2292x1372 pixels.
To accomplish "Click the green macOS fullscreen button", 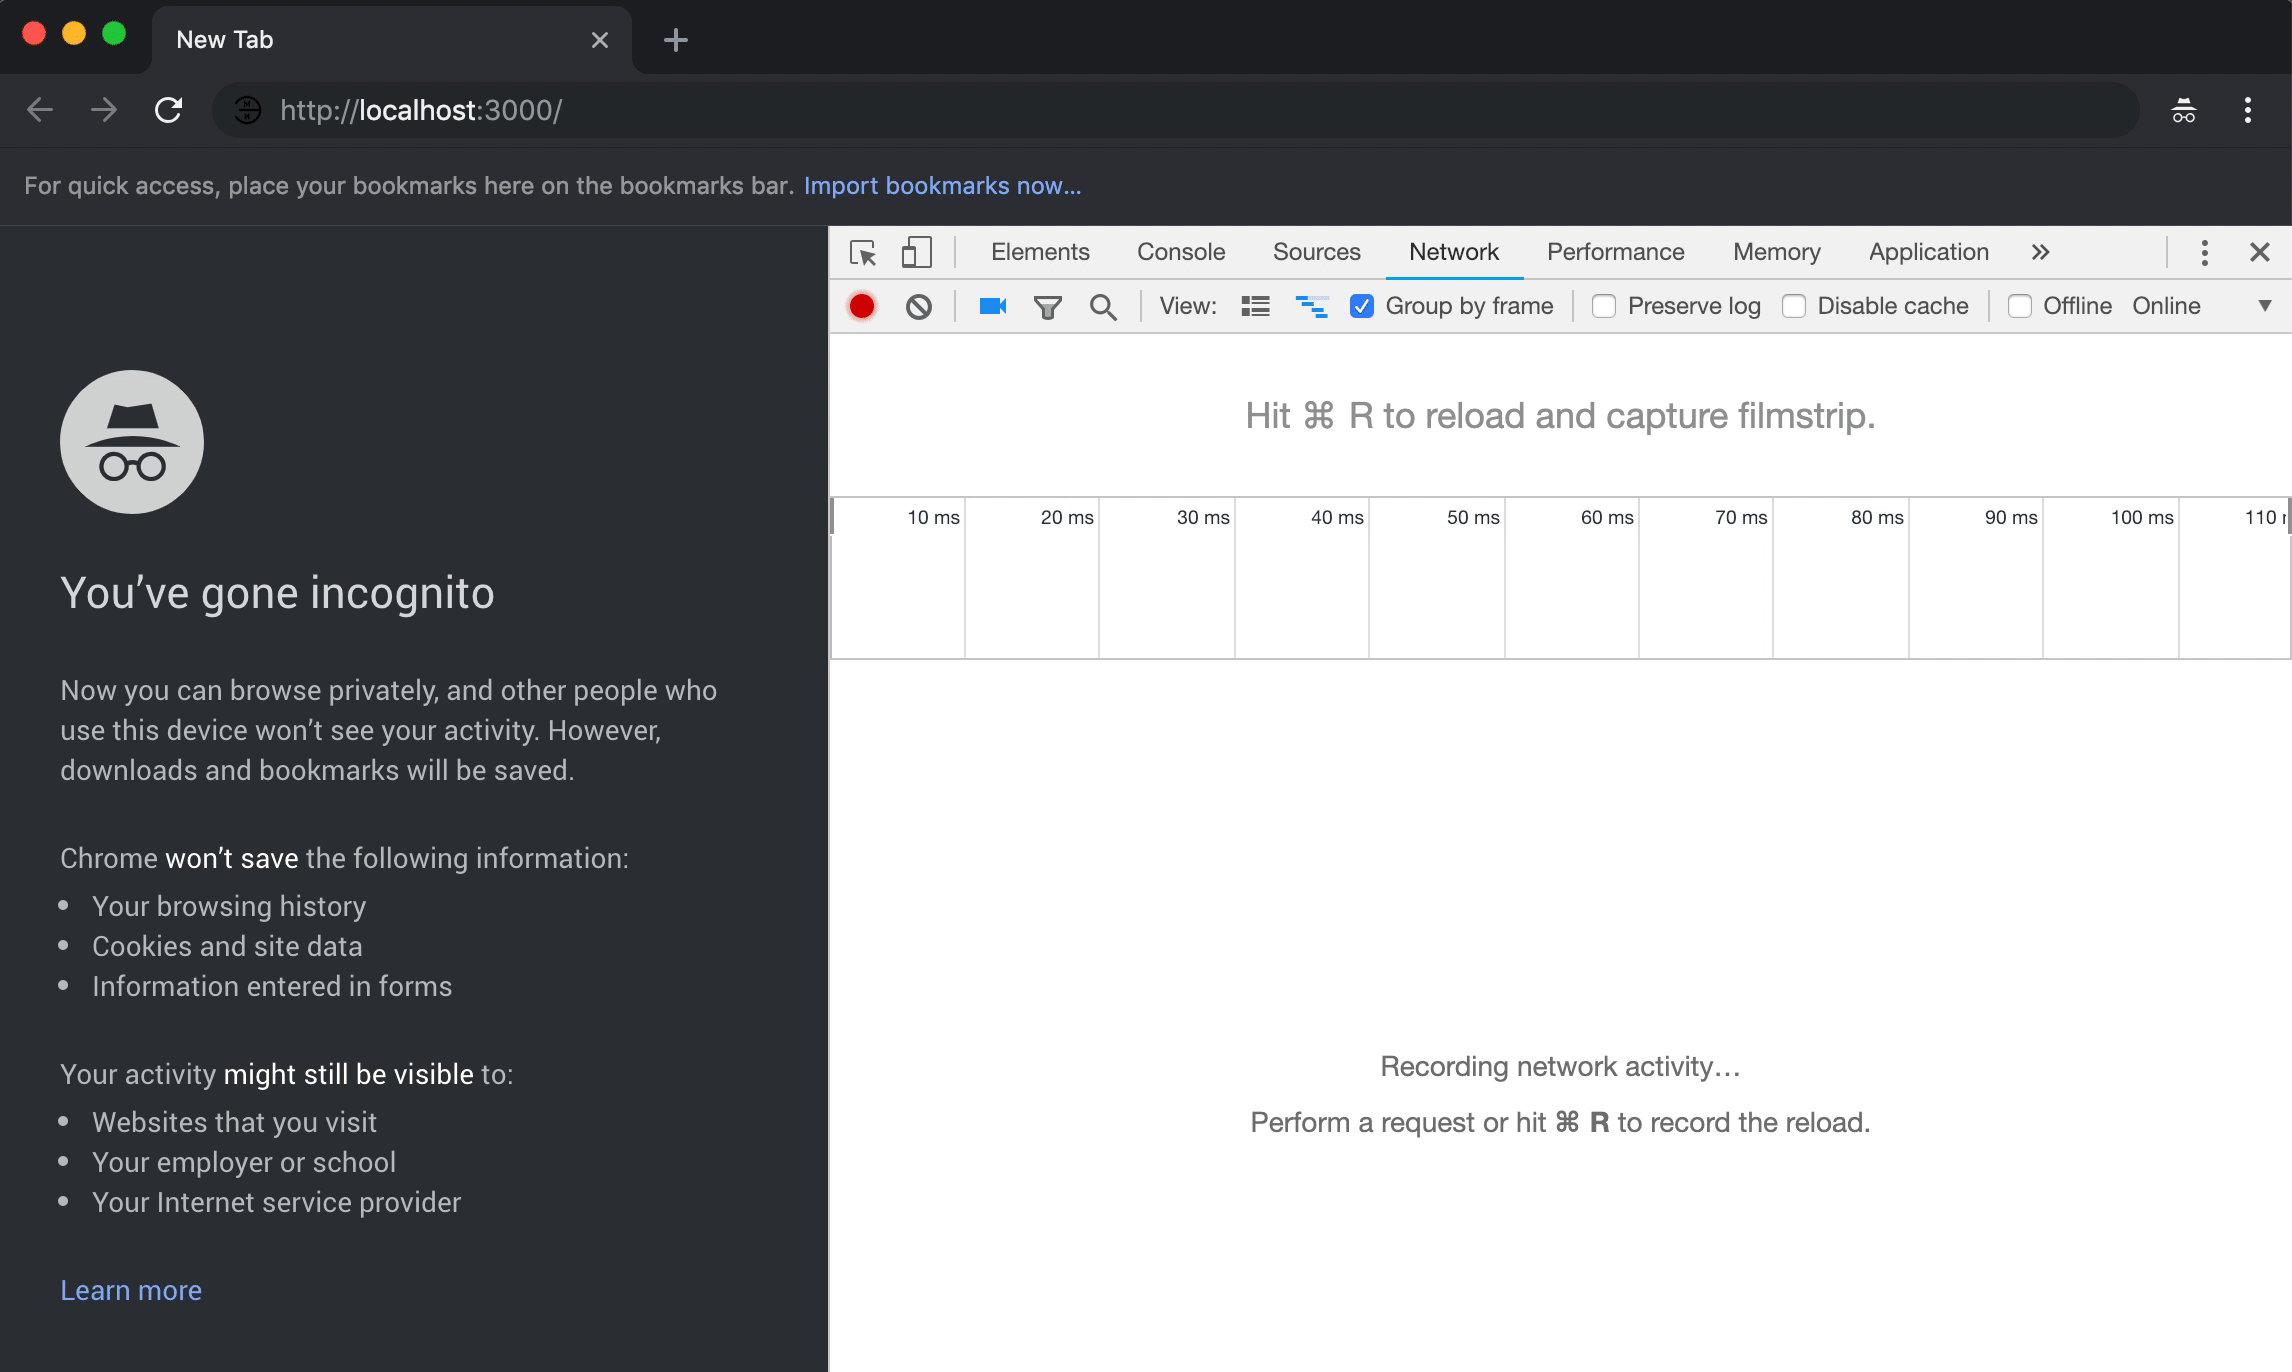I will pos(114,33).
